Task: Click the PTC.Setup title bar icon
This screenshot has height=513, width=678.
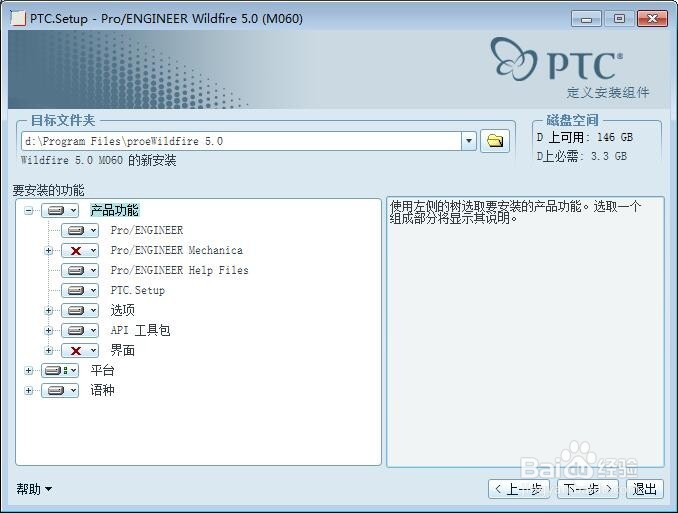Action: click(x=18, y=19)
